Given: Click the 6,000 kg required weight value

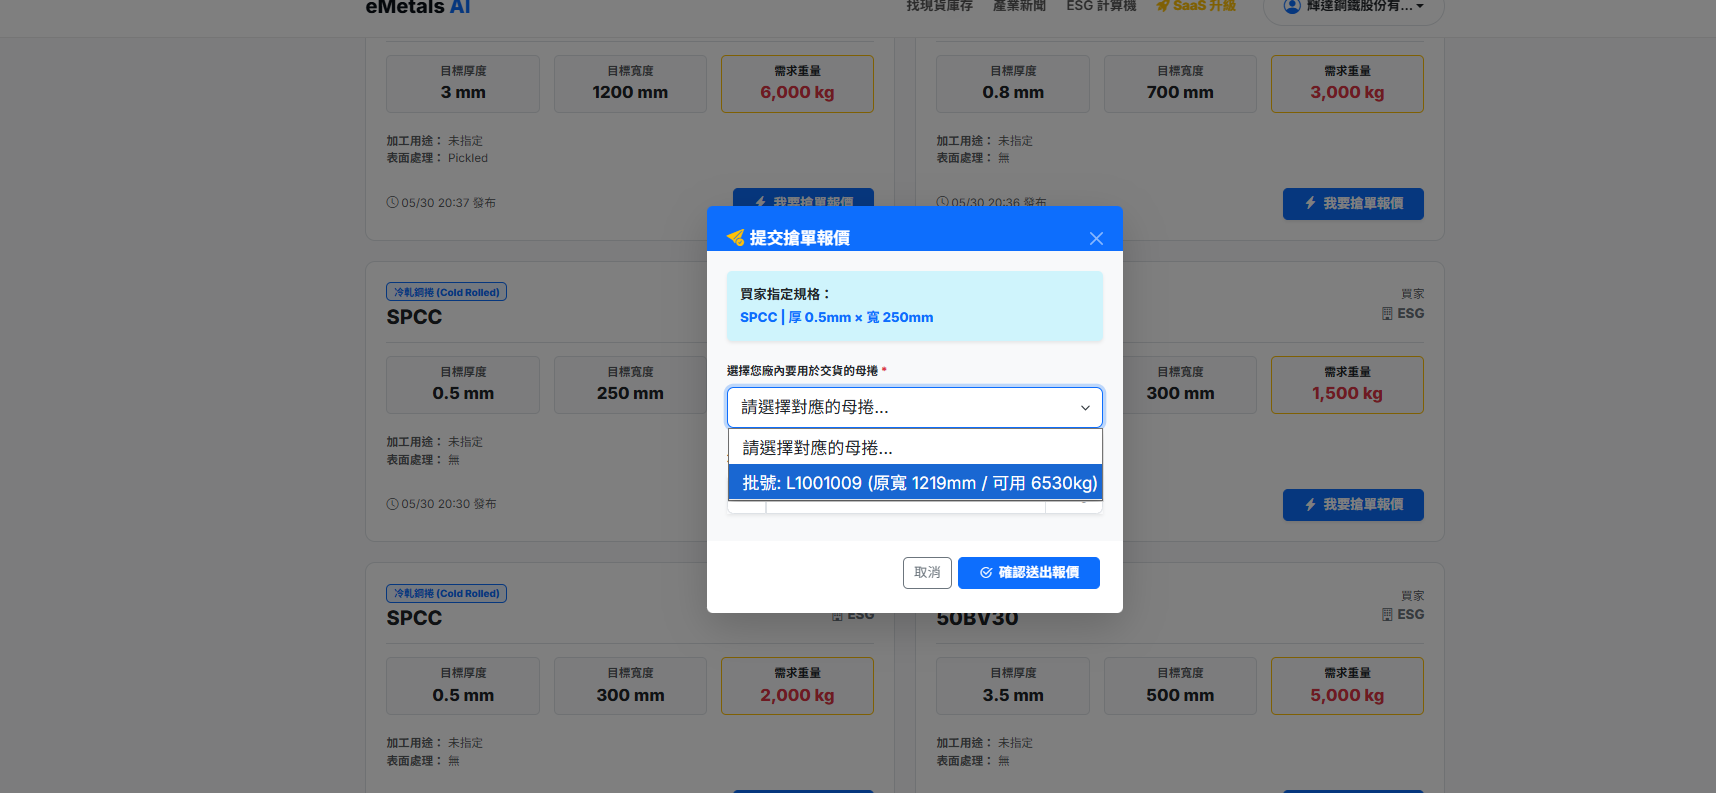Looking at the screenshot, I should [797, 92].
